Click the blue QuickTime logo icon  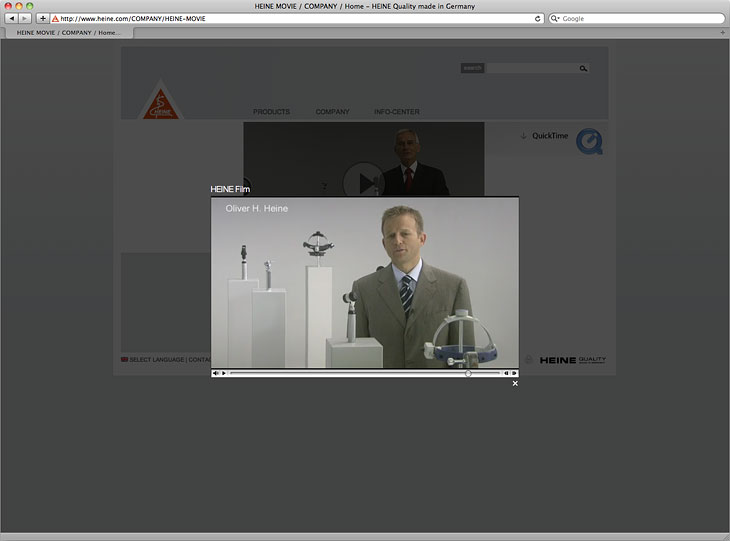pyautogui.click(x=589, y=141)
